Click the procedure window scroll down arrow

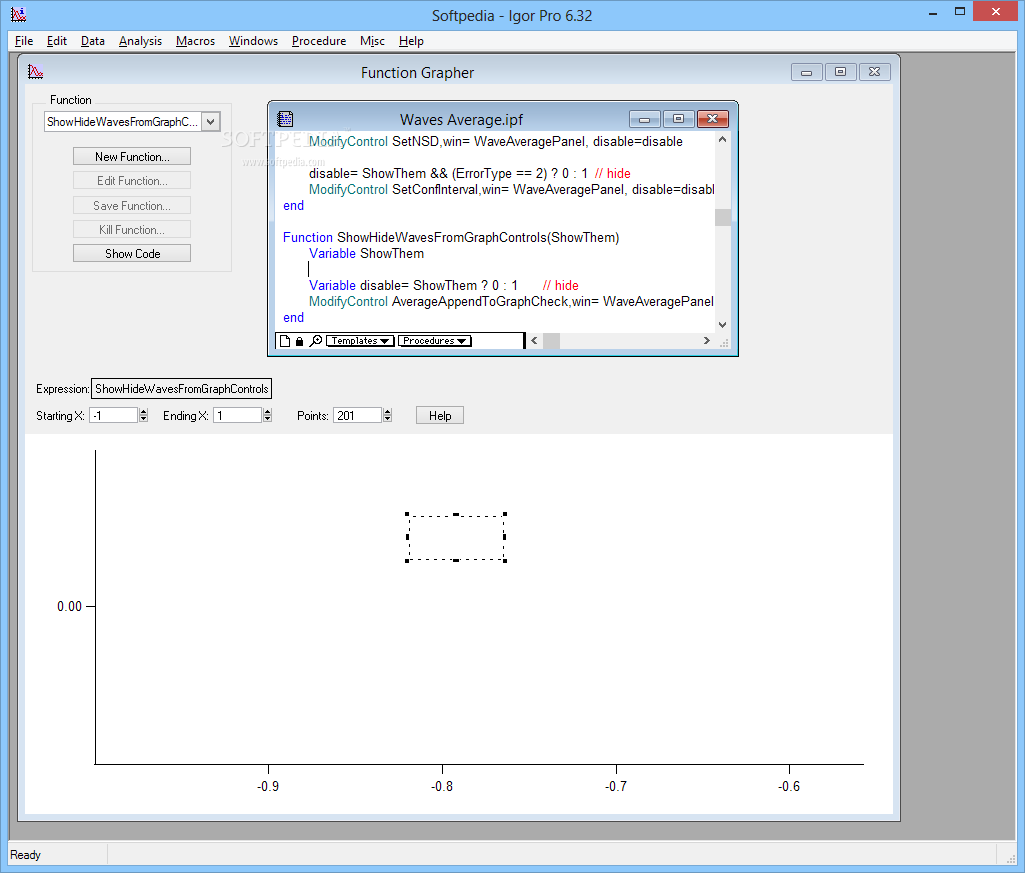722,324
